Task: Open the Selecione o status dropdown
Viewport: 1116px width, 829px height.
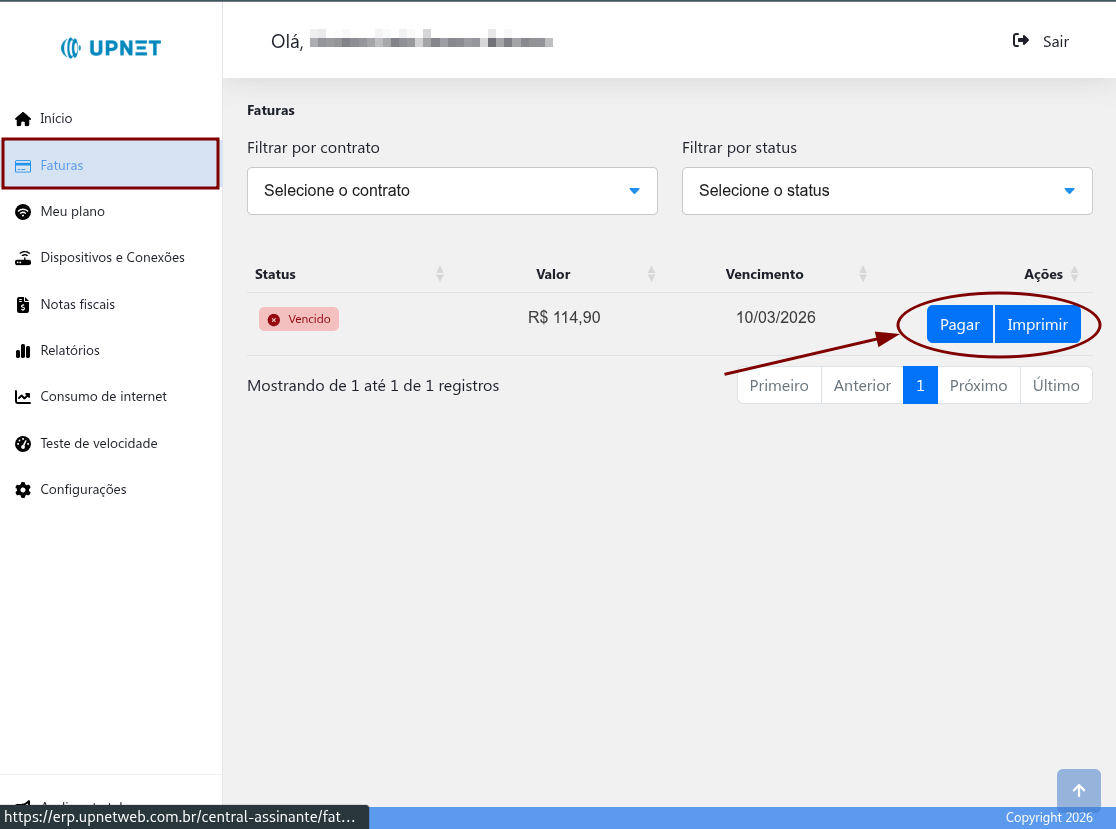Action: coord(886,191)
